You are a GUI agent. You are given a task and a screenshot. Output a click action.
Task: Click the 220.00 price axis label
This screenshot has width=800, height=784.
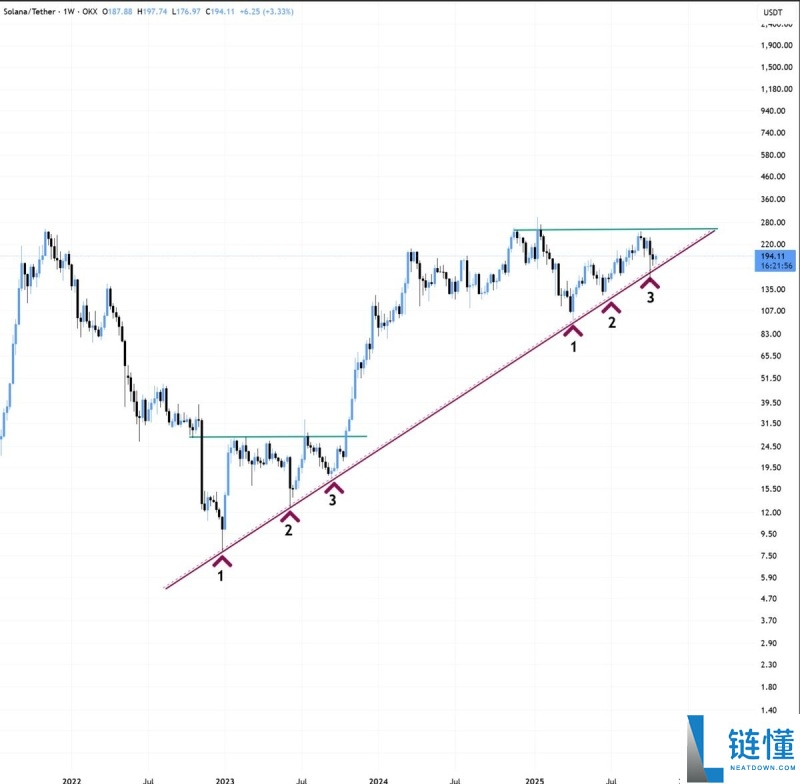point(773,244)
